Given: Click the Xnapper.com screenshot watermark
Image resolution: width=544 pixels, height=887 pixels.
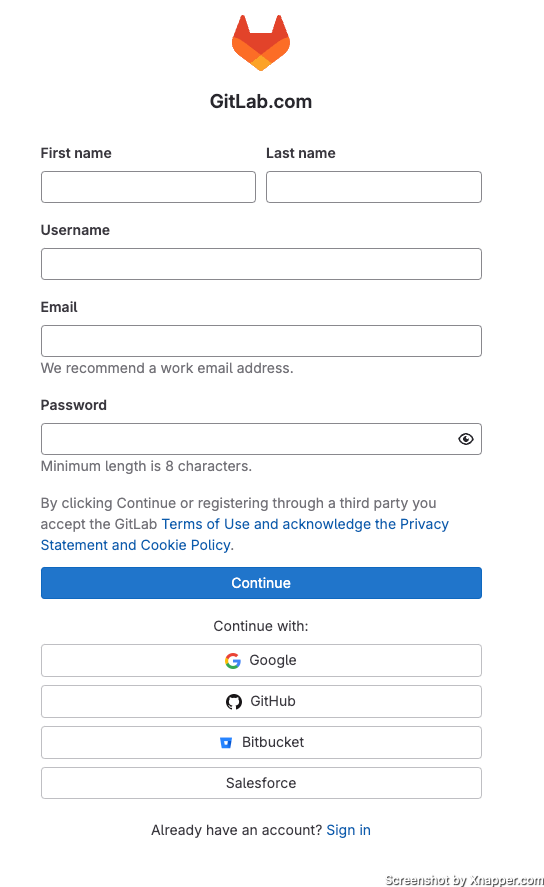Looking at the screenshot, I should coord(464,880).
